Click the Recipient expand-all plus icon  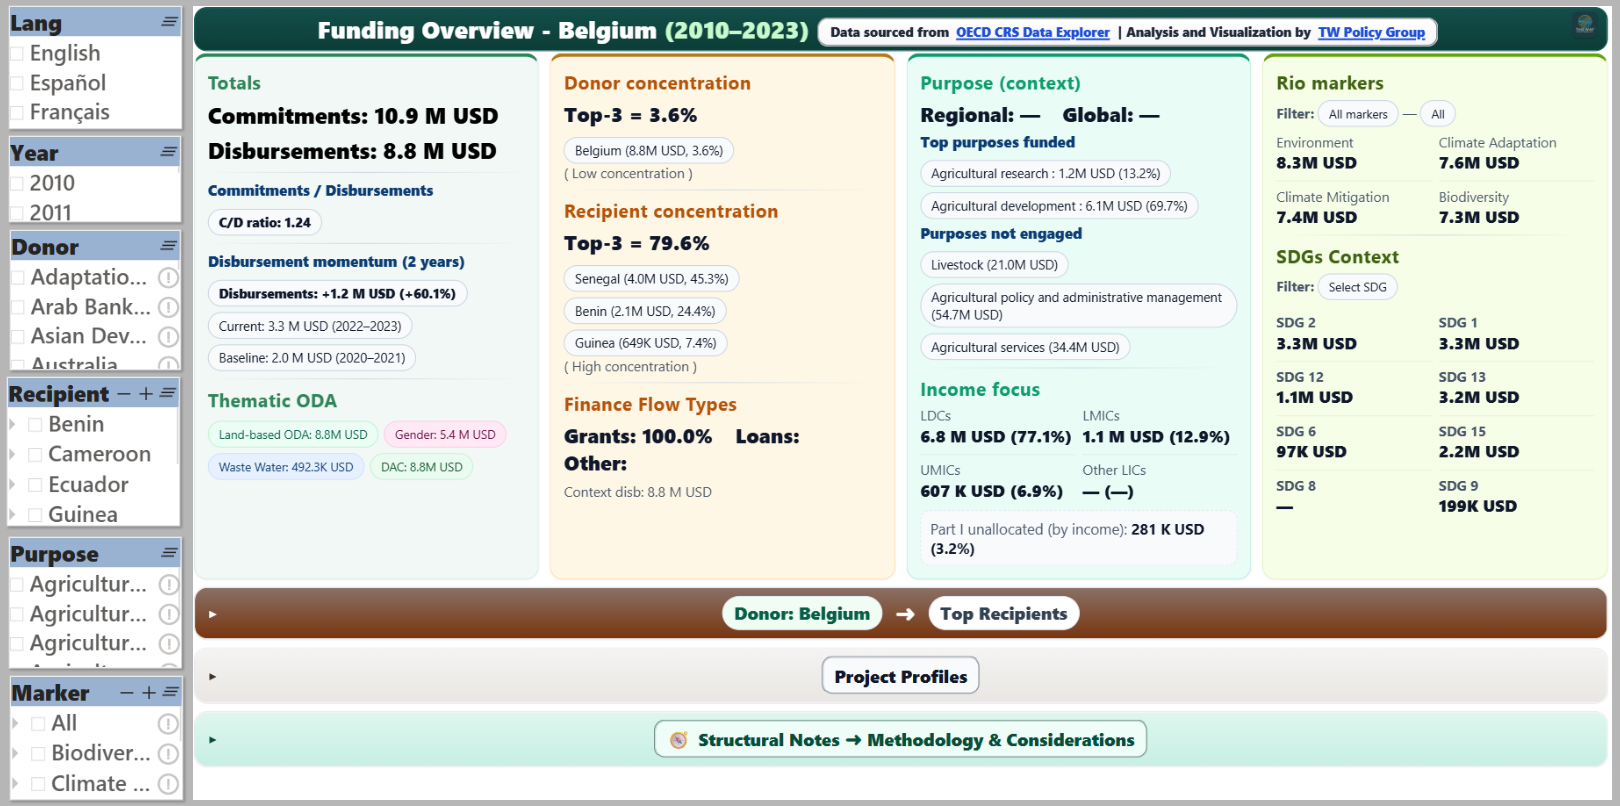point(146,394)
